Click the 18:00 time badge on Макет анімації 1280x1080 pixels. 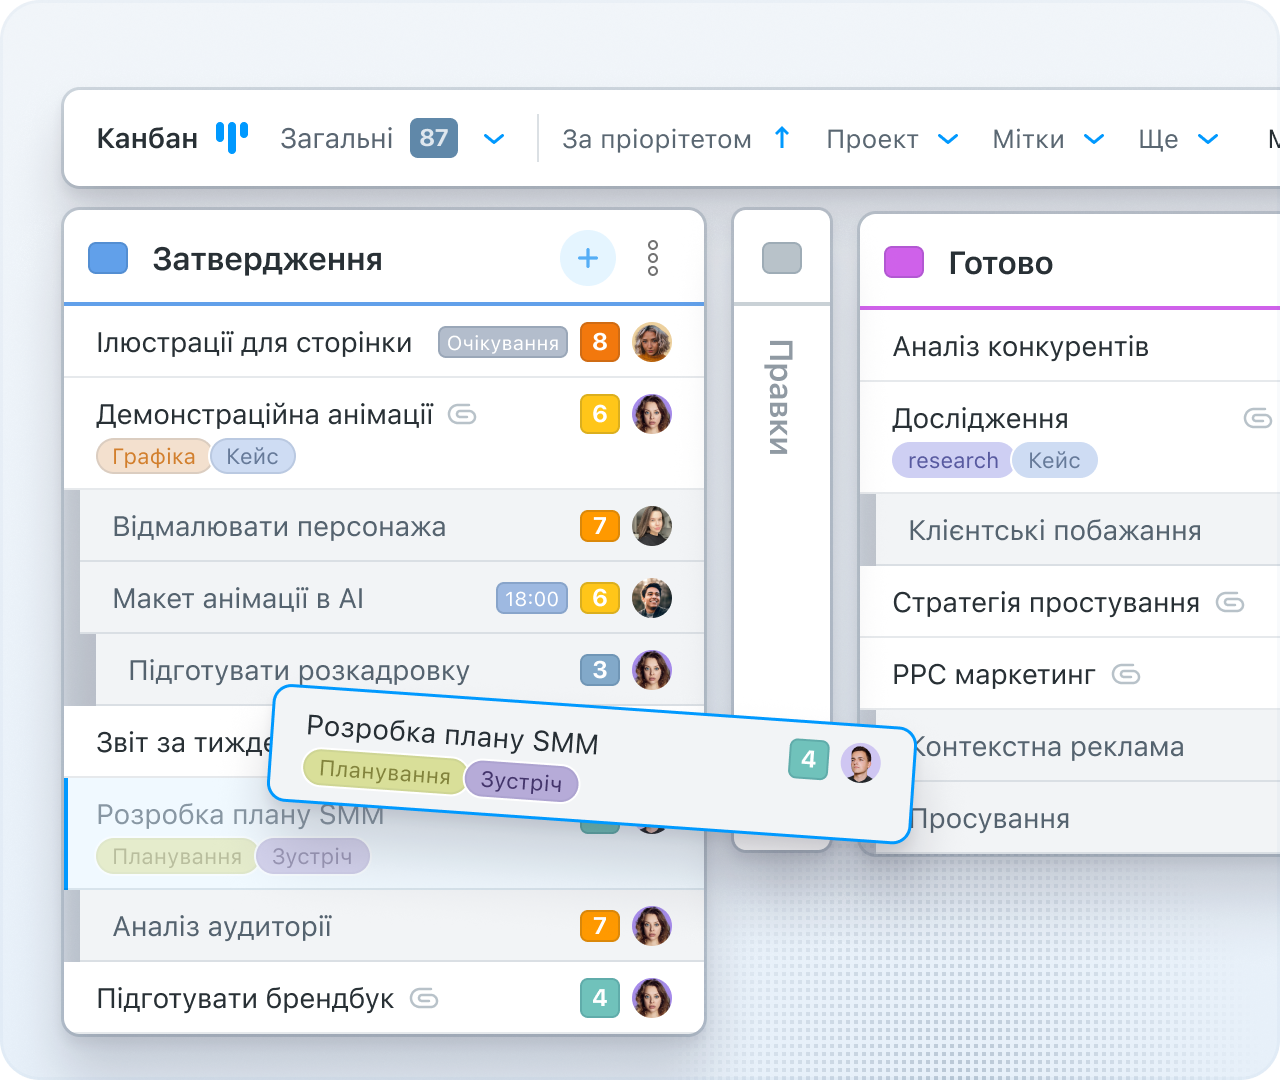point(531,598)
